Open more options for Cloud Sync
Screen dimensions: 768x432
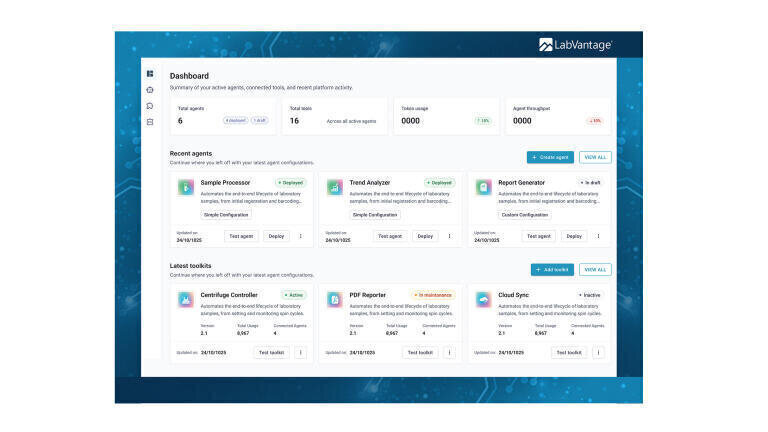(x=598, y=353)
